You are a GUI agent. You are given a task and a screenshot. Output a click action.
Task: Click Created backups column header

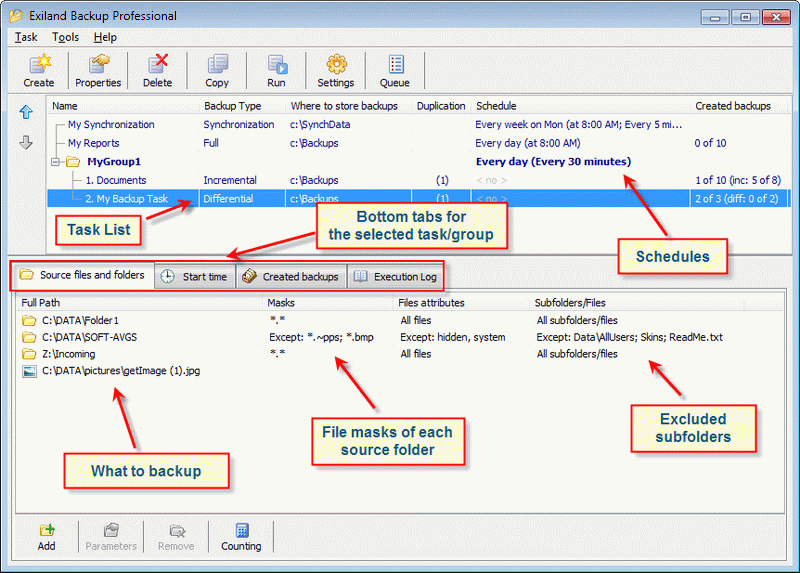[740, 106]
